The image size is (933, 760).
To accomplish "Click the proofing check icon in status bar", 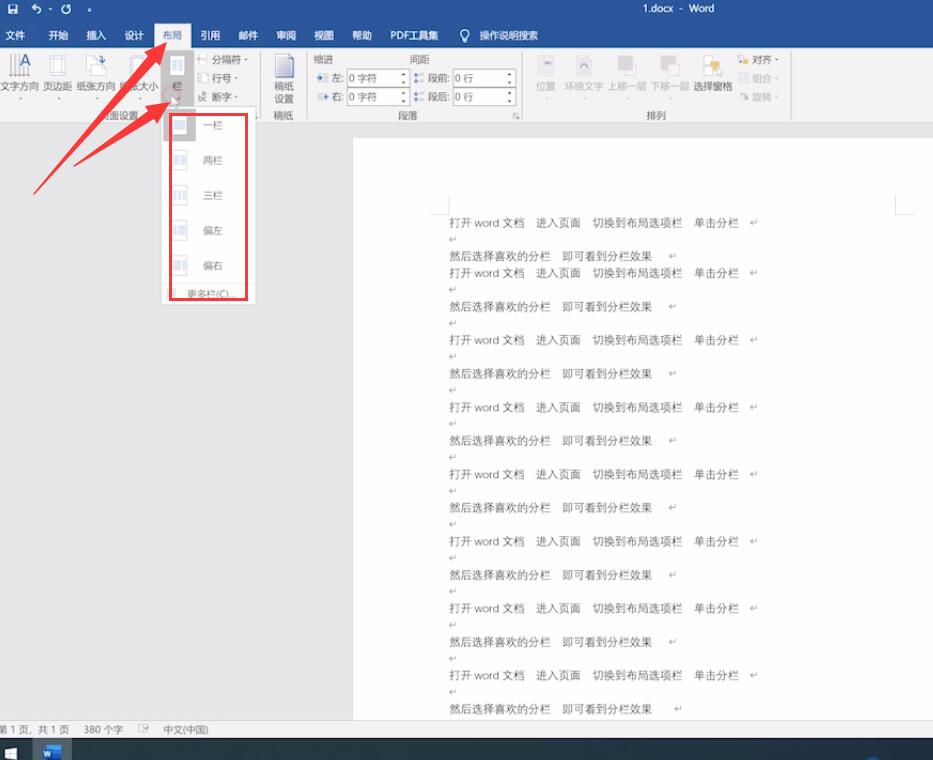I will tap(143, 729).
